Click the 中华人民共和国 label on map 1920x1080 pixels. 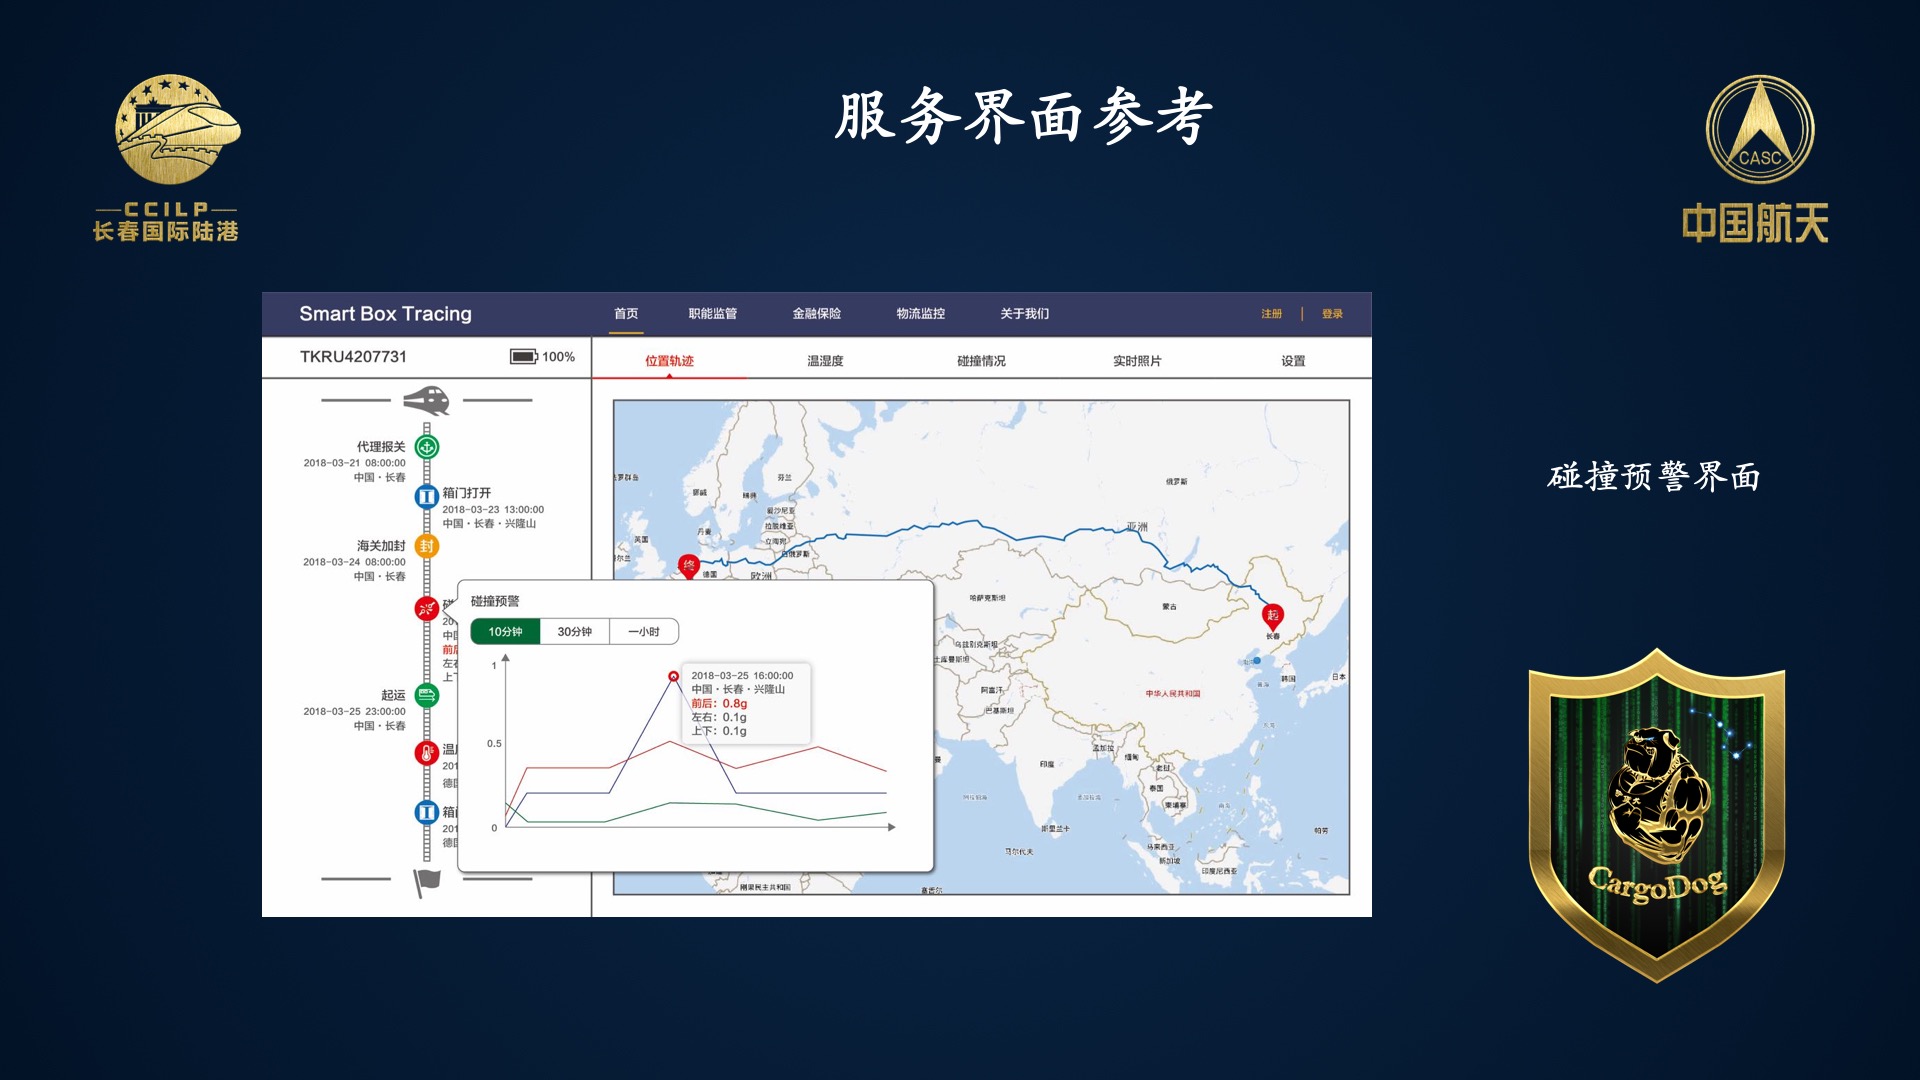tap(1173, 693)
